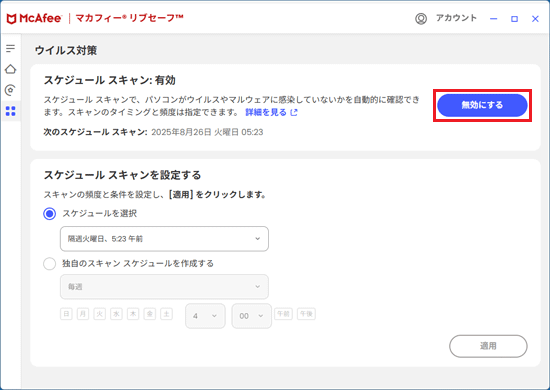Viewport: 550px width, 390px height.
Task: Open the protection score sidebar icon
Action: pyautogui.click(x=11, y=90)
